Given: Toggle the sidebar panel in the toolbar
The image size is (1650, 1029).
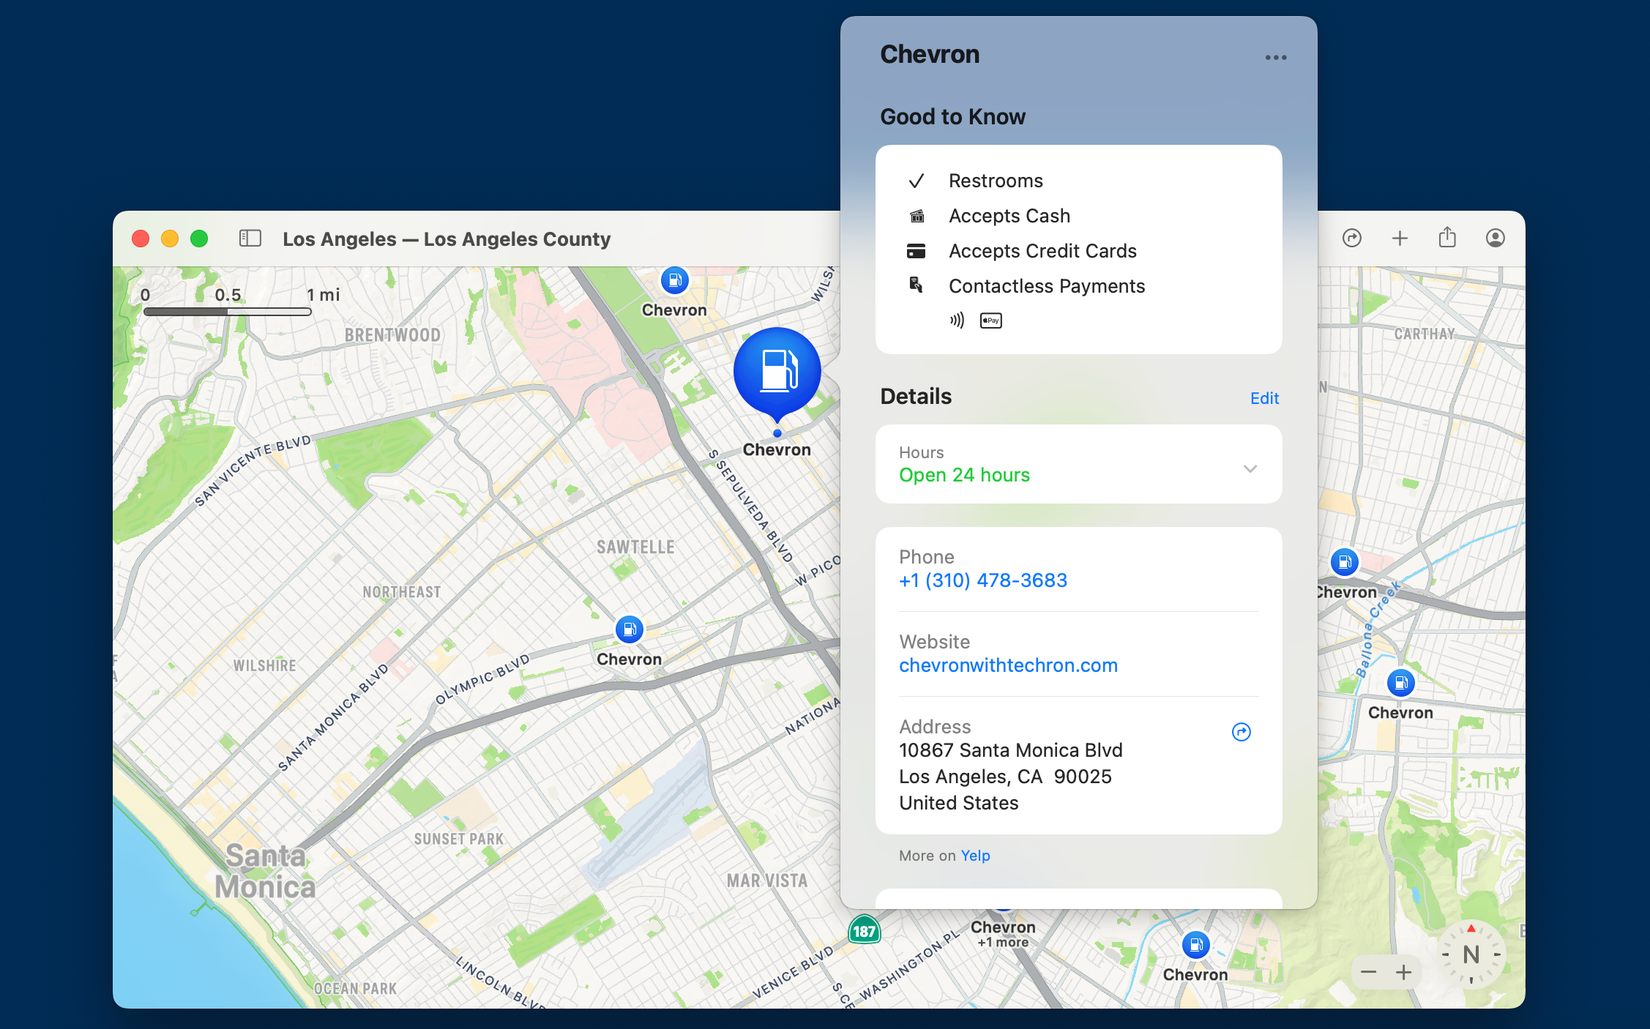Looking at the screenshot, I should tap(250, 238).
